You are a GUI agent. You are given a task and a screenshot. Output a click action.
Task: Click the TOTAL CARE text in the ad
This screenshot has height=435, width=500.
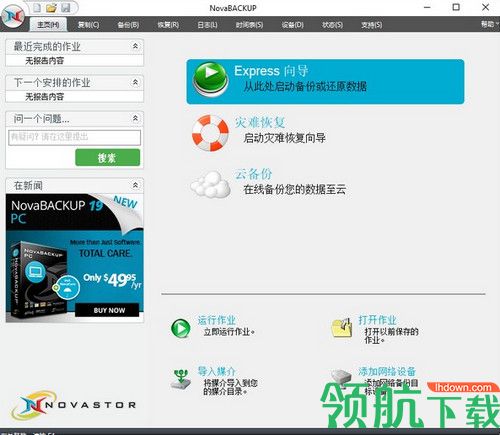tap(105, 253)
